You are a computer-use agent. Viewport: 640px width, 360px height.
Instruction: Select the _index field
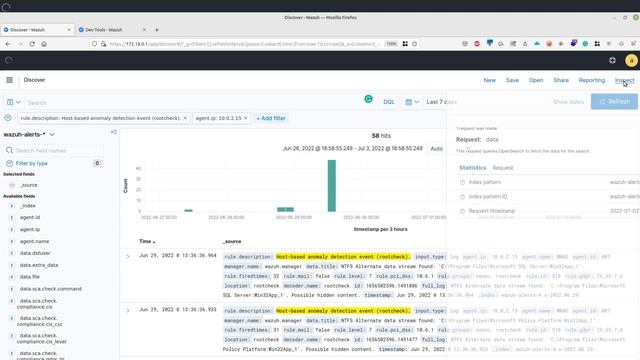(x=28, y=206)
